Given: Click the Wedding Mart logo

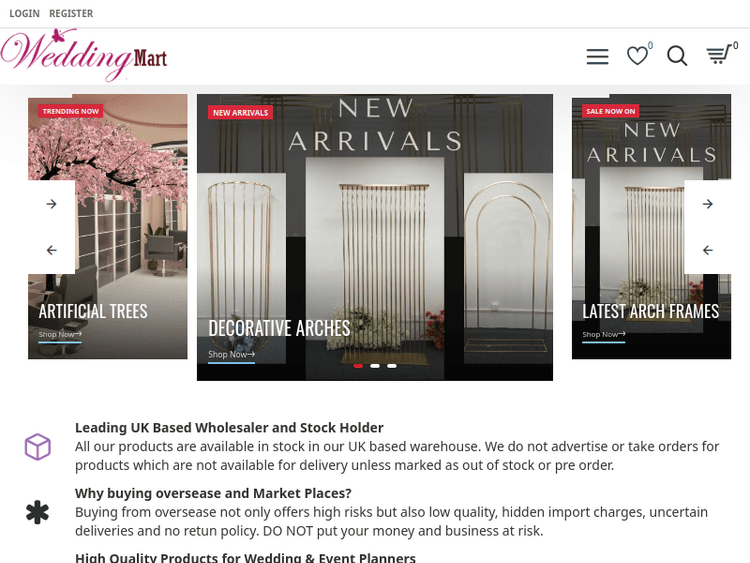Looking at the screenshot, I should tap(84, 55).
